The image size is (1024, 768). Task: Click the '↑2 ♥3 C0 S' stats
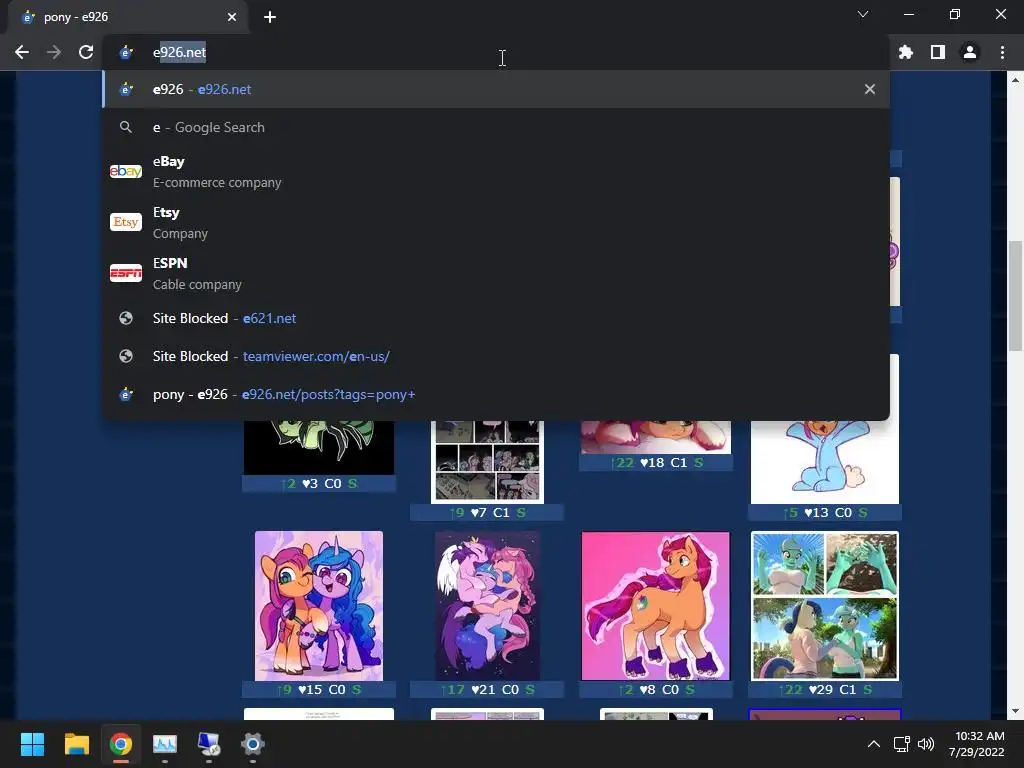click(319, 483)
